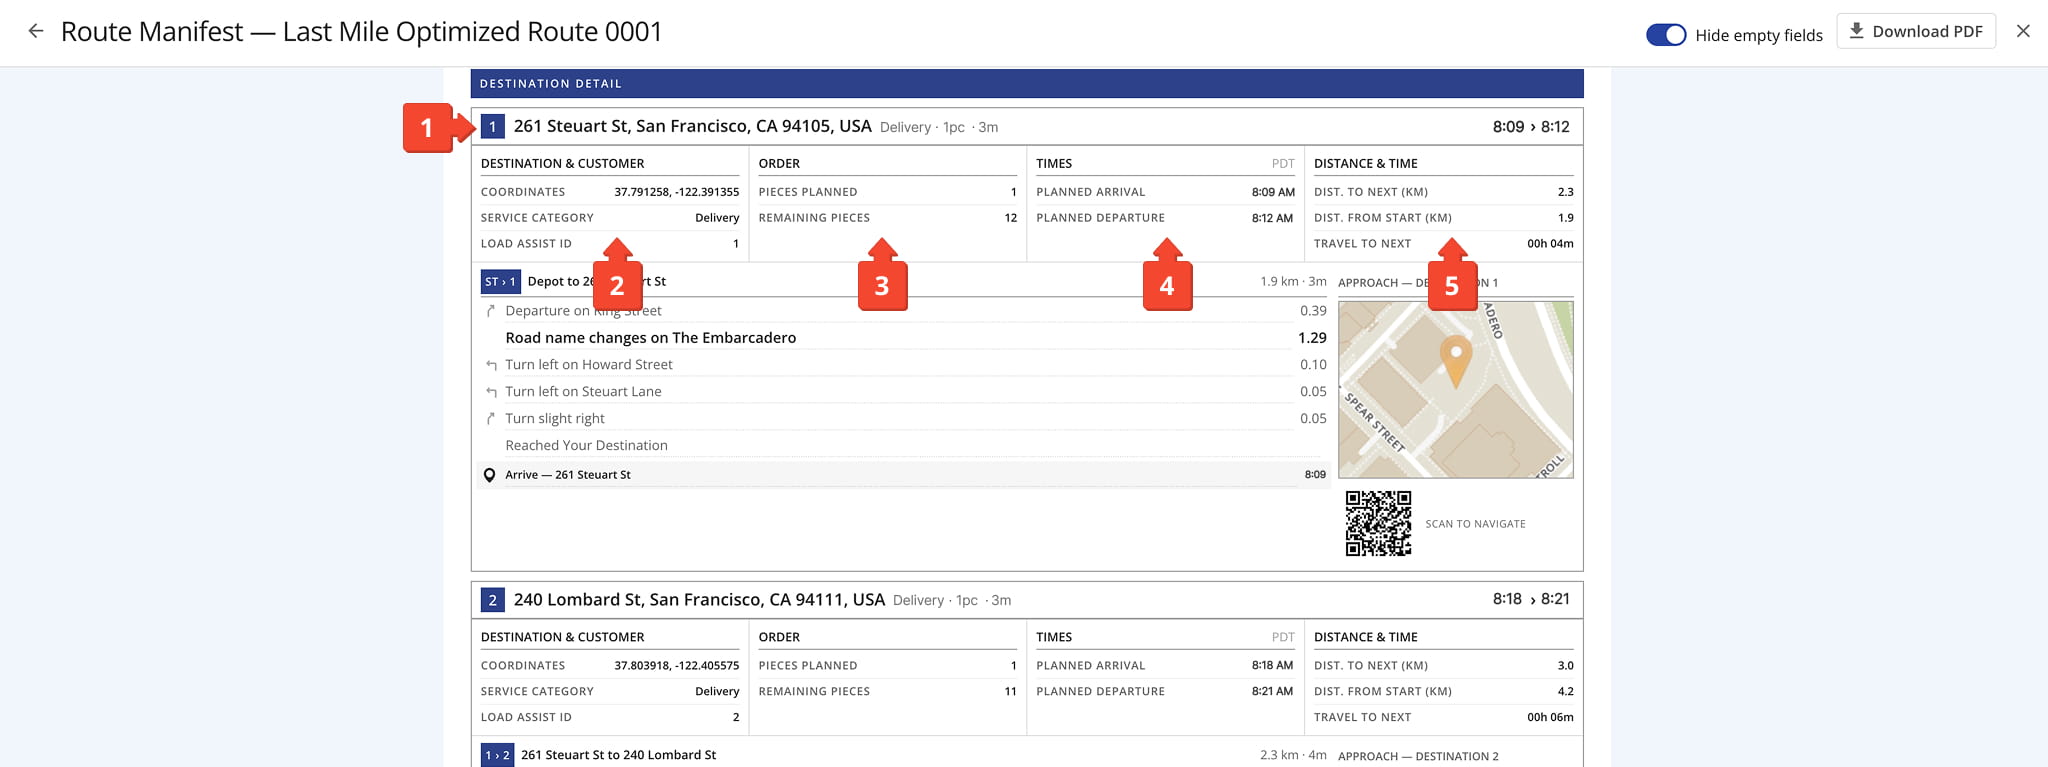Screen dimensions: 2048x767
Task: Click the 261 Steuart St to 240 Lombard St segment
Action: point(618,755)
